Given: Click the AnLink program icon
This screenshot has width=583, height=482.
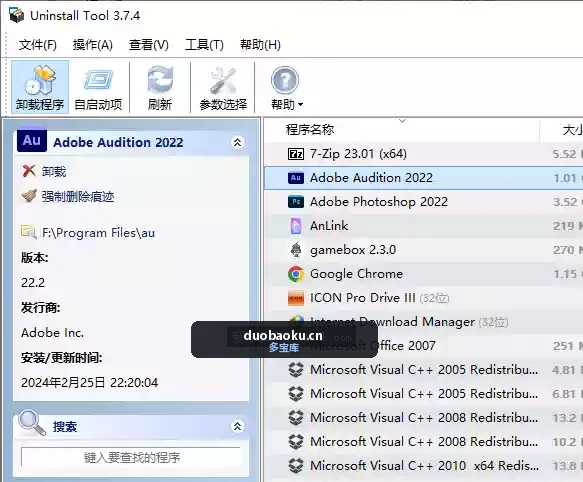Looking at the screenshot, I should [296, 226].
